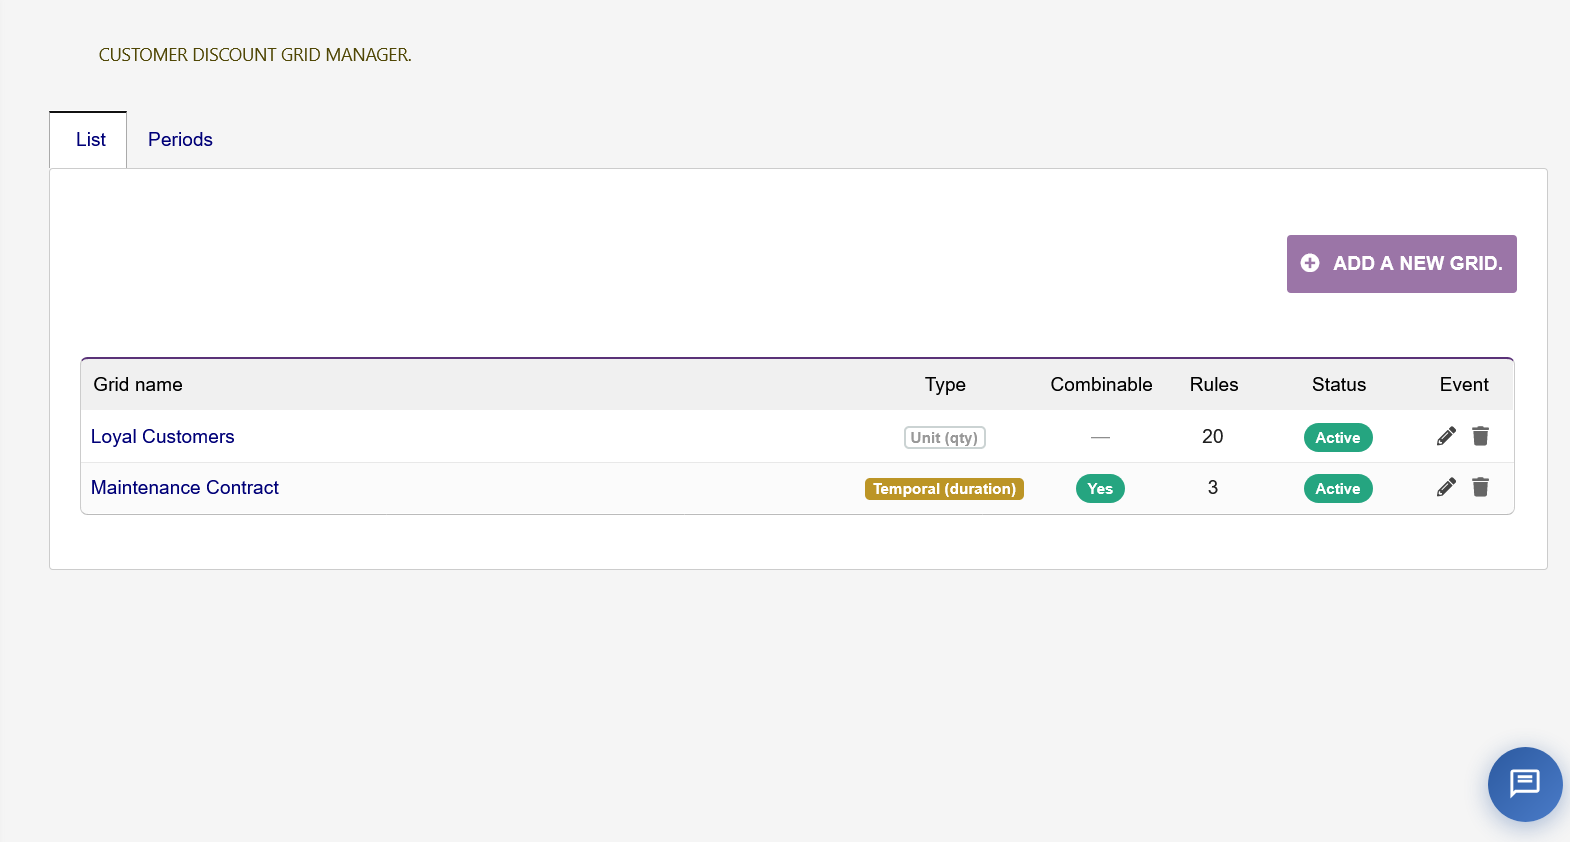Click the Rules column header
This screenshot has width=1570, height=842.
coord(1214,385)
